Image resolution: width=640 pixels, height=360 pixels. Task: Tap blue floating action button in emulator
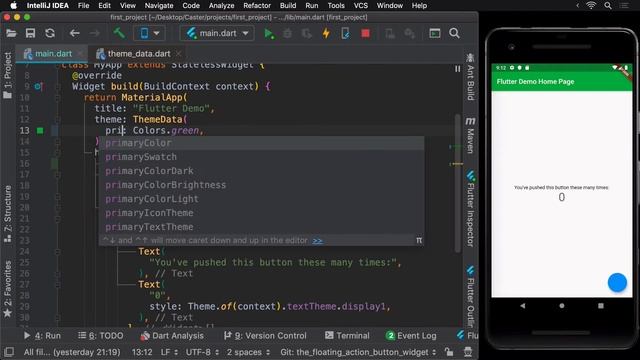point(617,282)
